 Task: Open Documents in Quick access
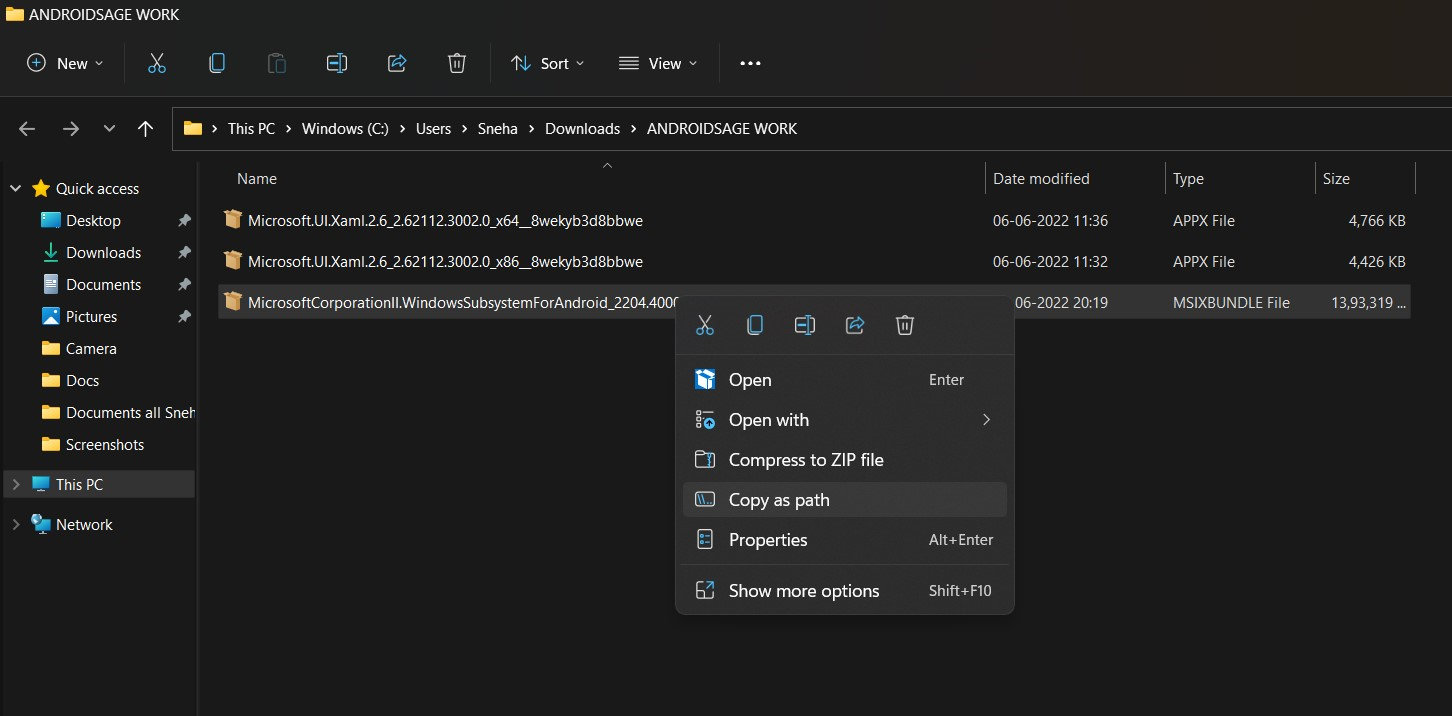(x=104, y=284)
